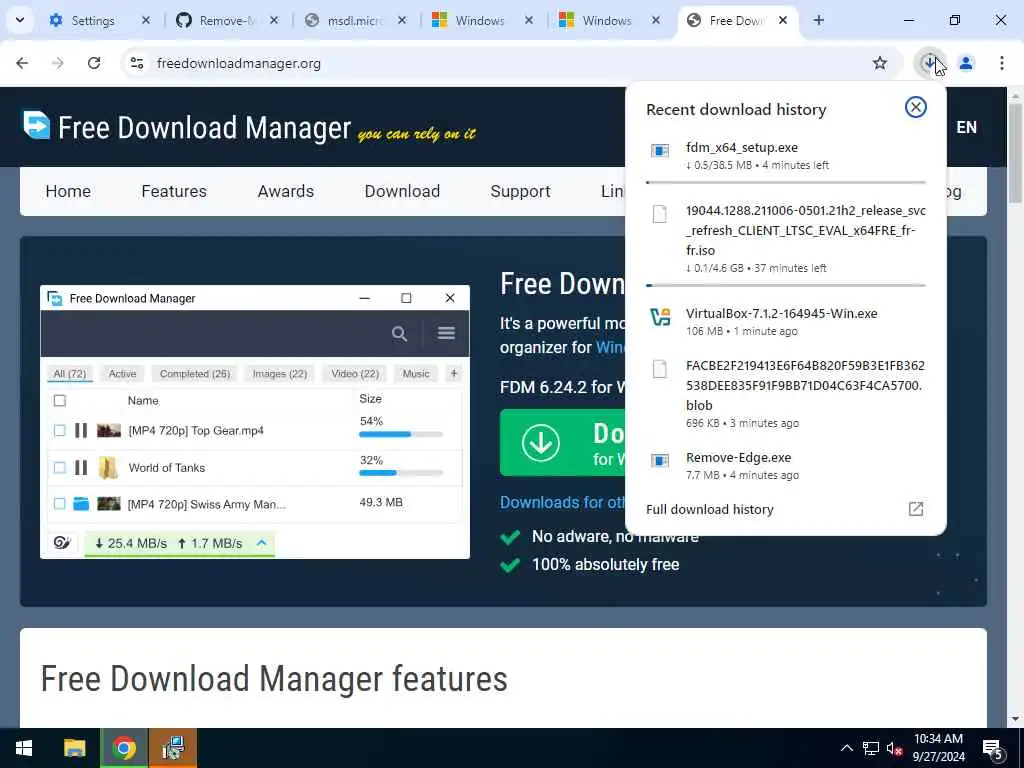Screen dimensions: 1024x768
Task: Click the browser back arrow
Action: point(22,63)
